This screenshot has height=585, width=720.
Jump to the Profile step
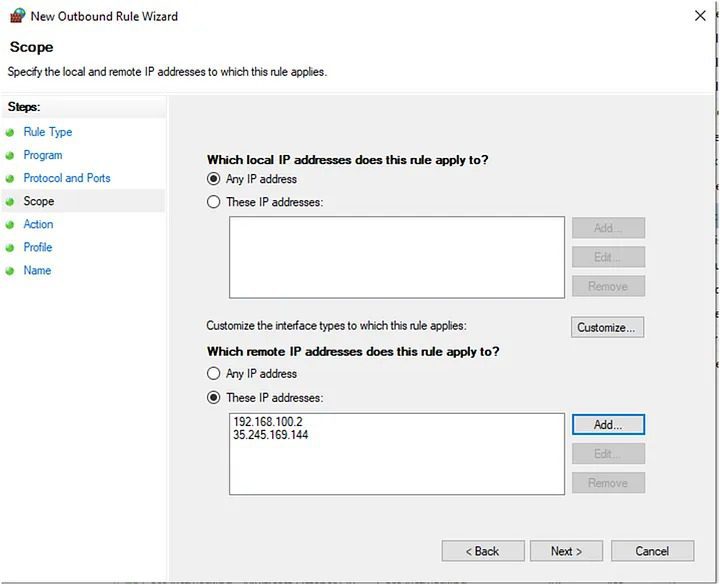(x=38, y=247)
